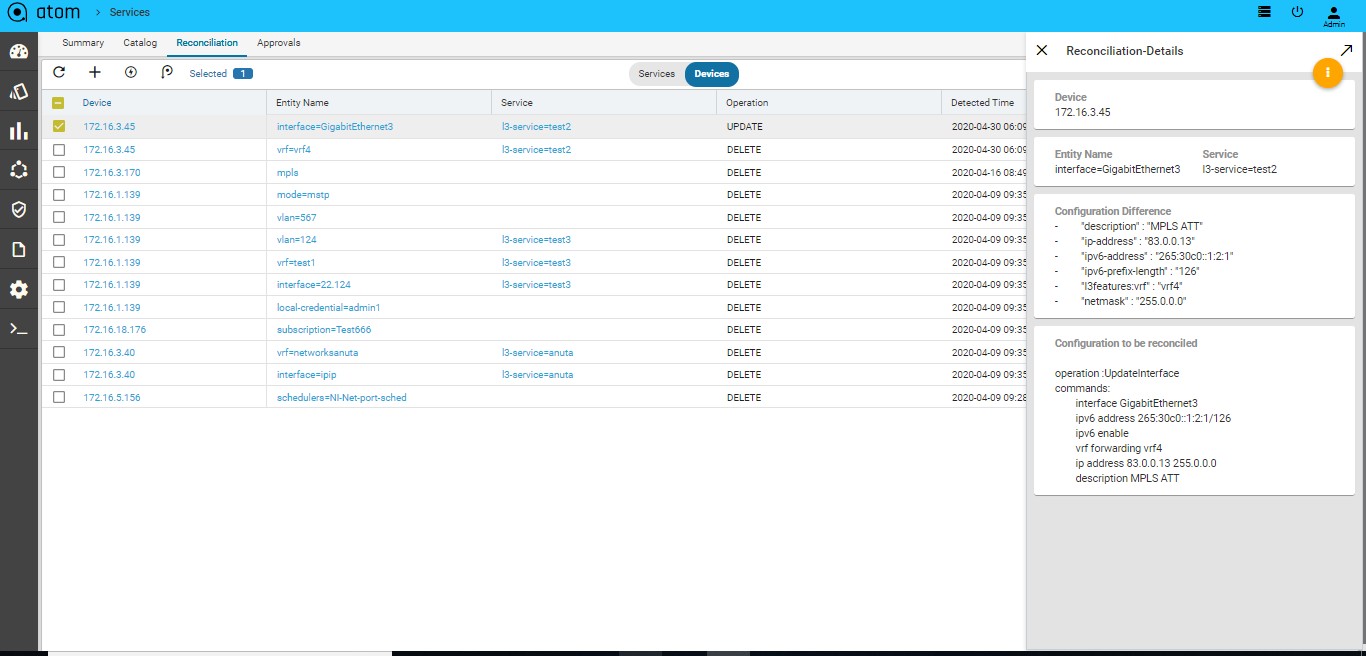
Task: Refresh the reconciliation table
Action: 59,72
